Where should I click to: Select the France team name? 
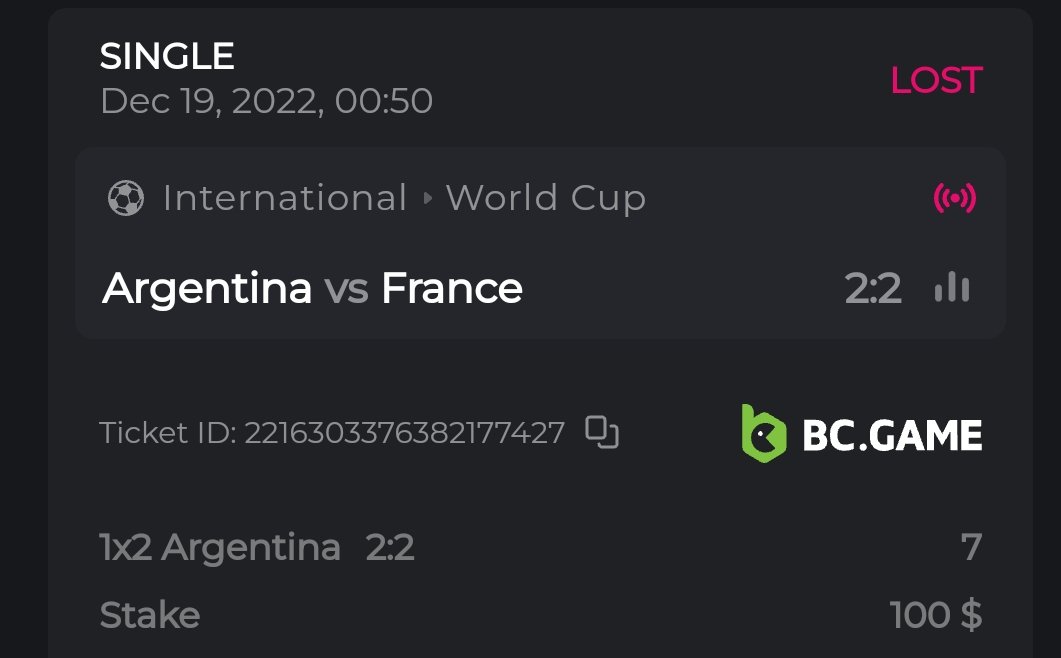[x=452, y=289]
